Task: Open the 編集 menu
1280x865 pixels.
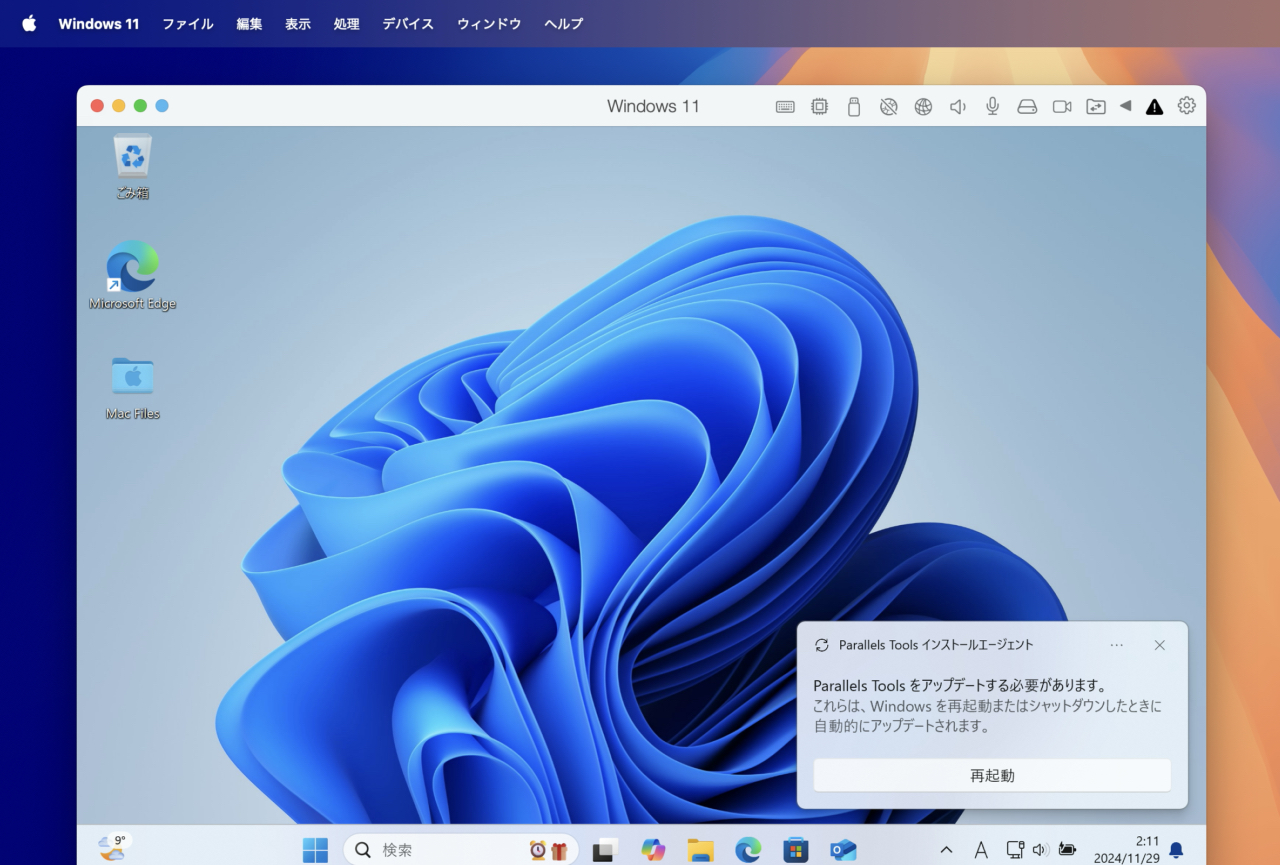Action: pos(250,24)
